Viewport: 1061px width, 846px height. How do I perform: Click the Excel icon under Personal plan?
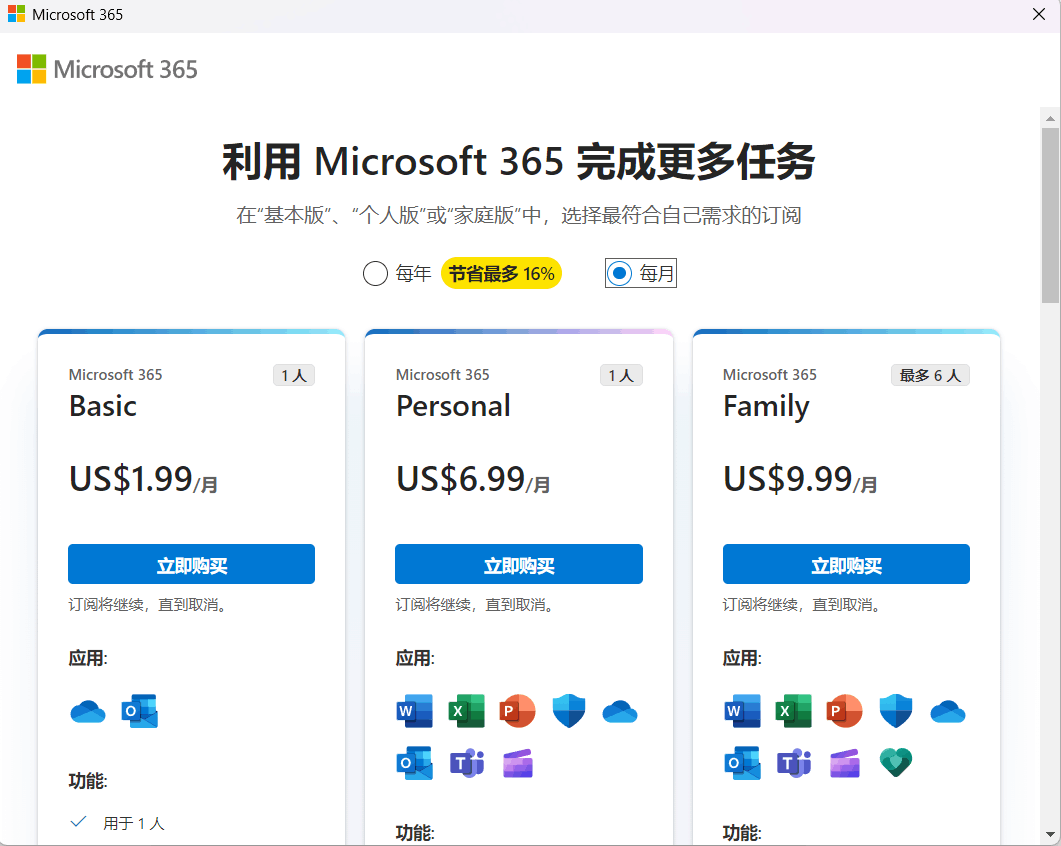pyautogui.click(x=466, y=710)
